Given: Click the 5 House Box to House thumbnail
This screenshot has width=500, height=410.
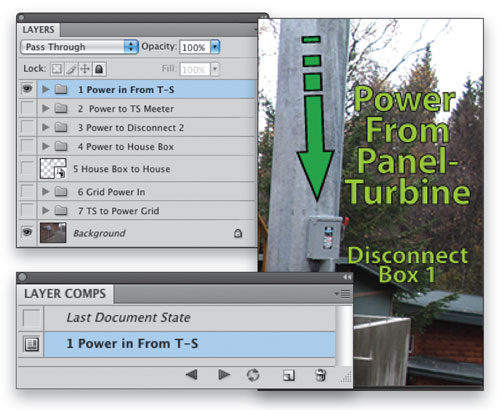Looking at the screenshot, I should click(53, 168).
